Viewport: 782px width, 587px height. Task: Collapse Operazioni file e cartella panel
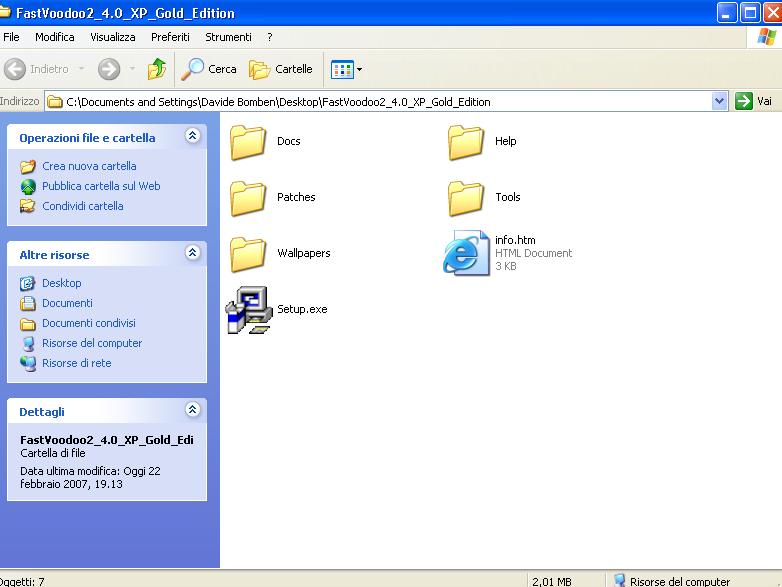pyautogui.click(x=193, y=136)
